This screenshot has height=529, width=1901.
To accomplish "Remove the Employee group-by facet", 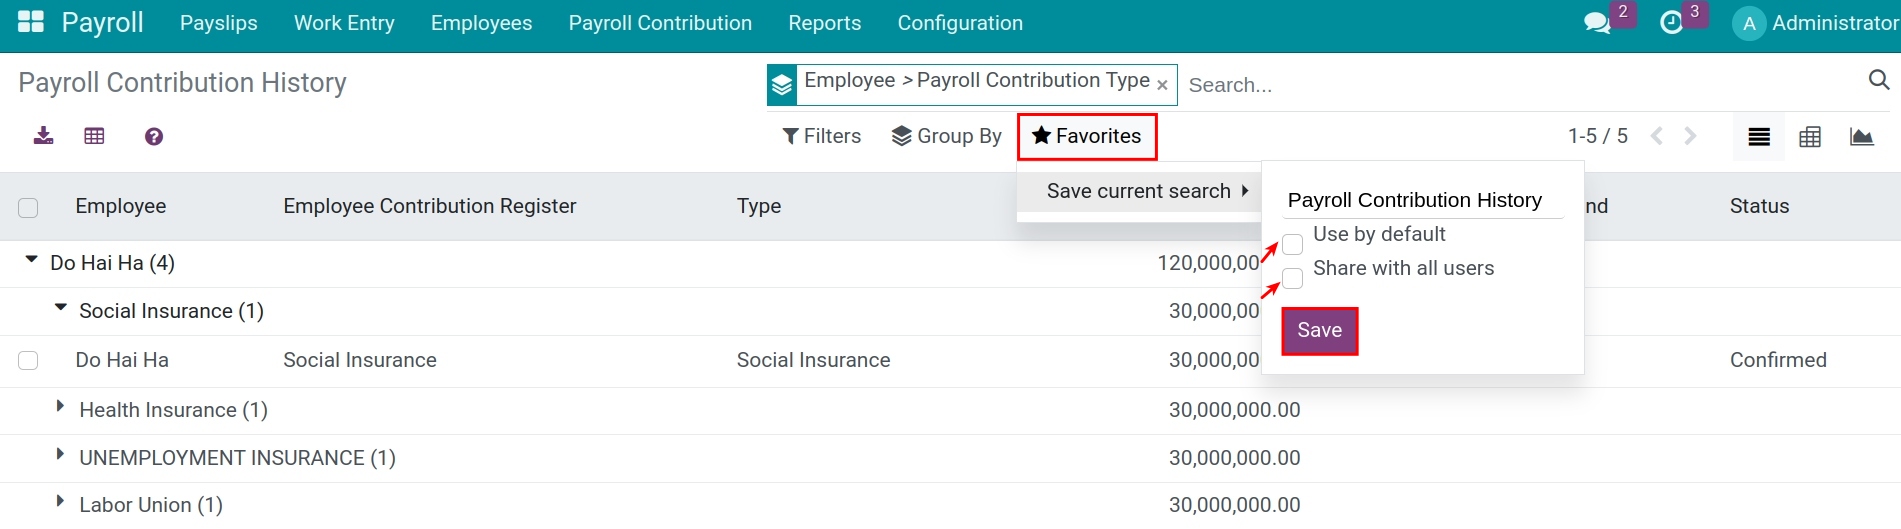I will (1162, 86).
